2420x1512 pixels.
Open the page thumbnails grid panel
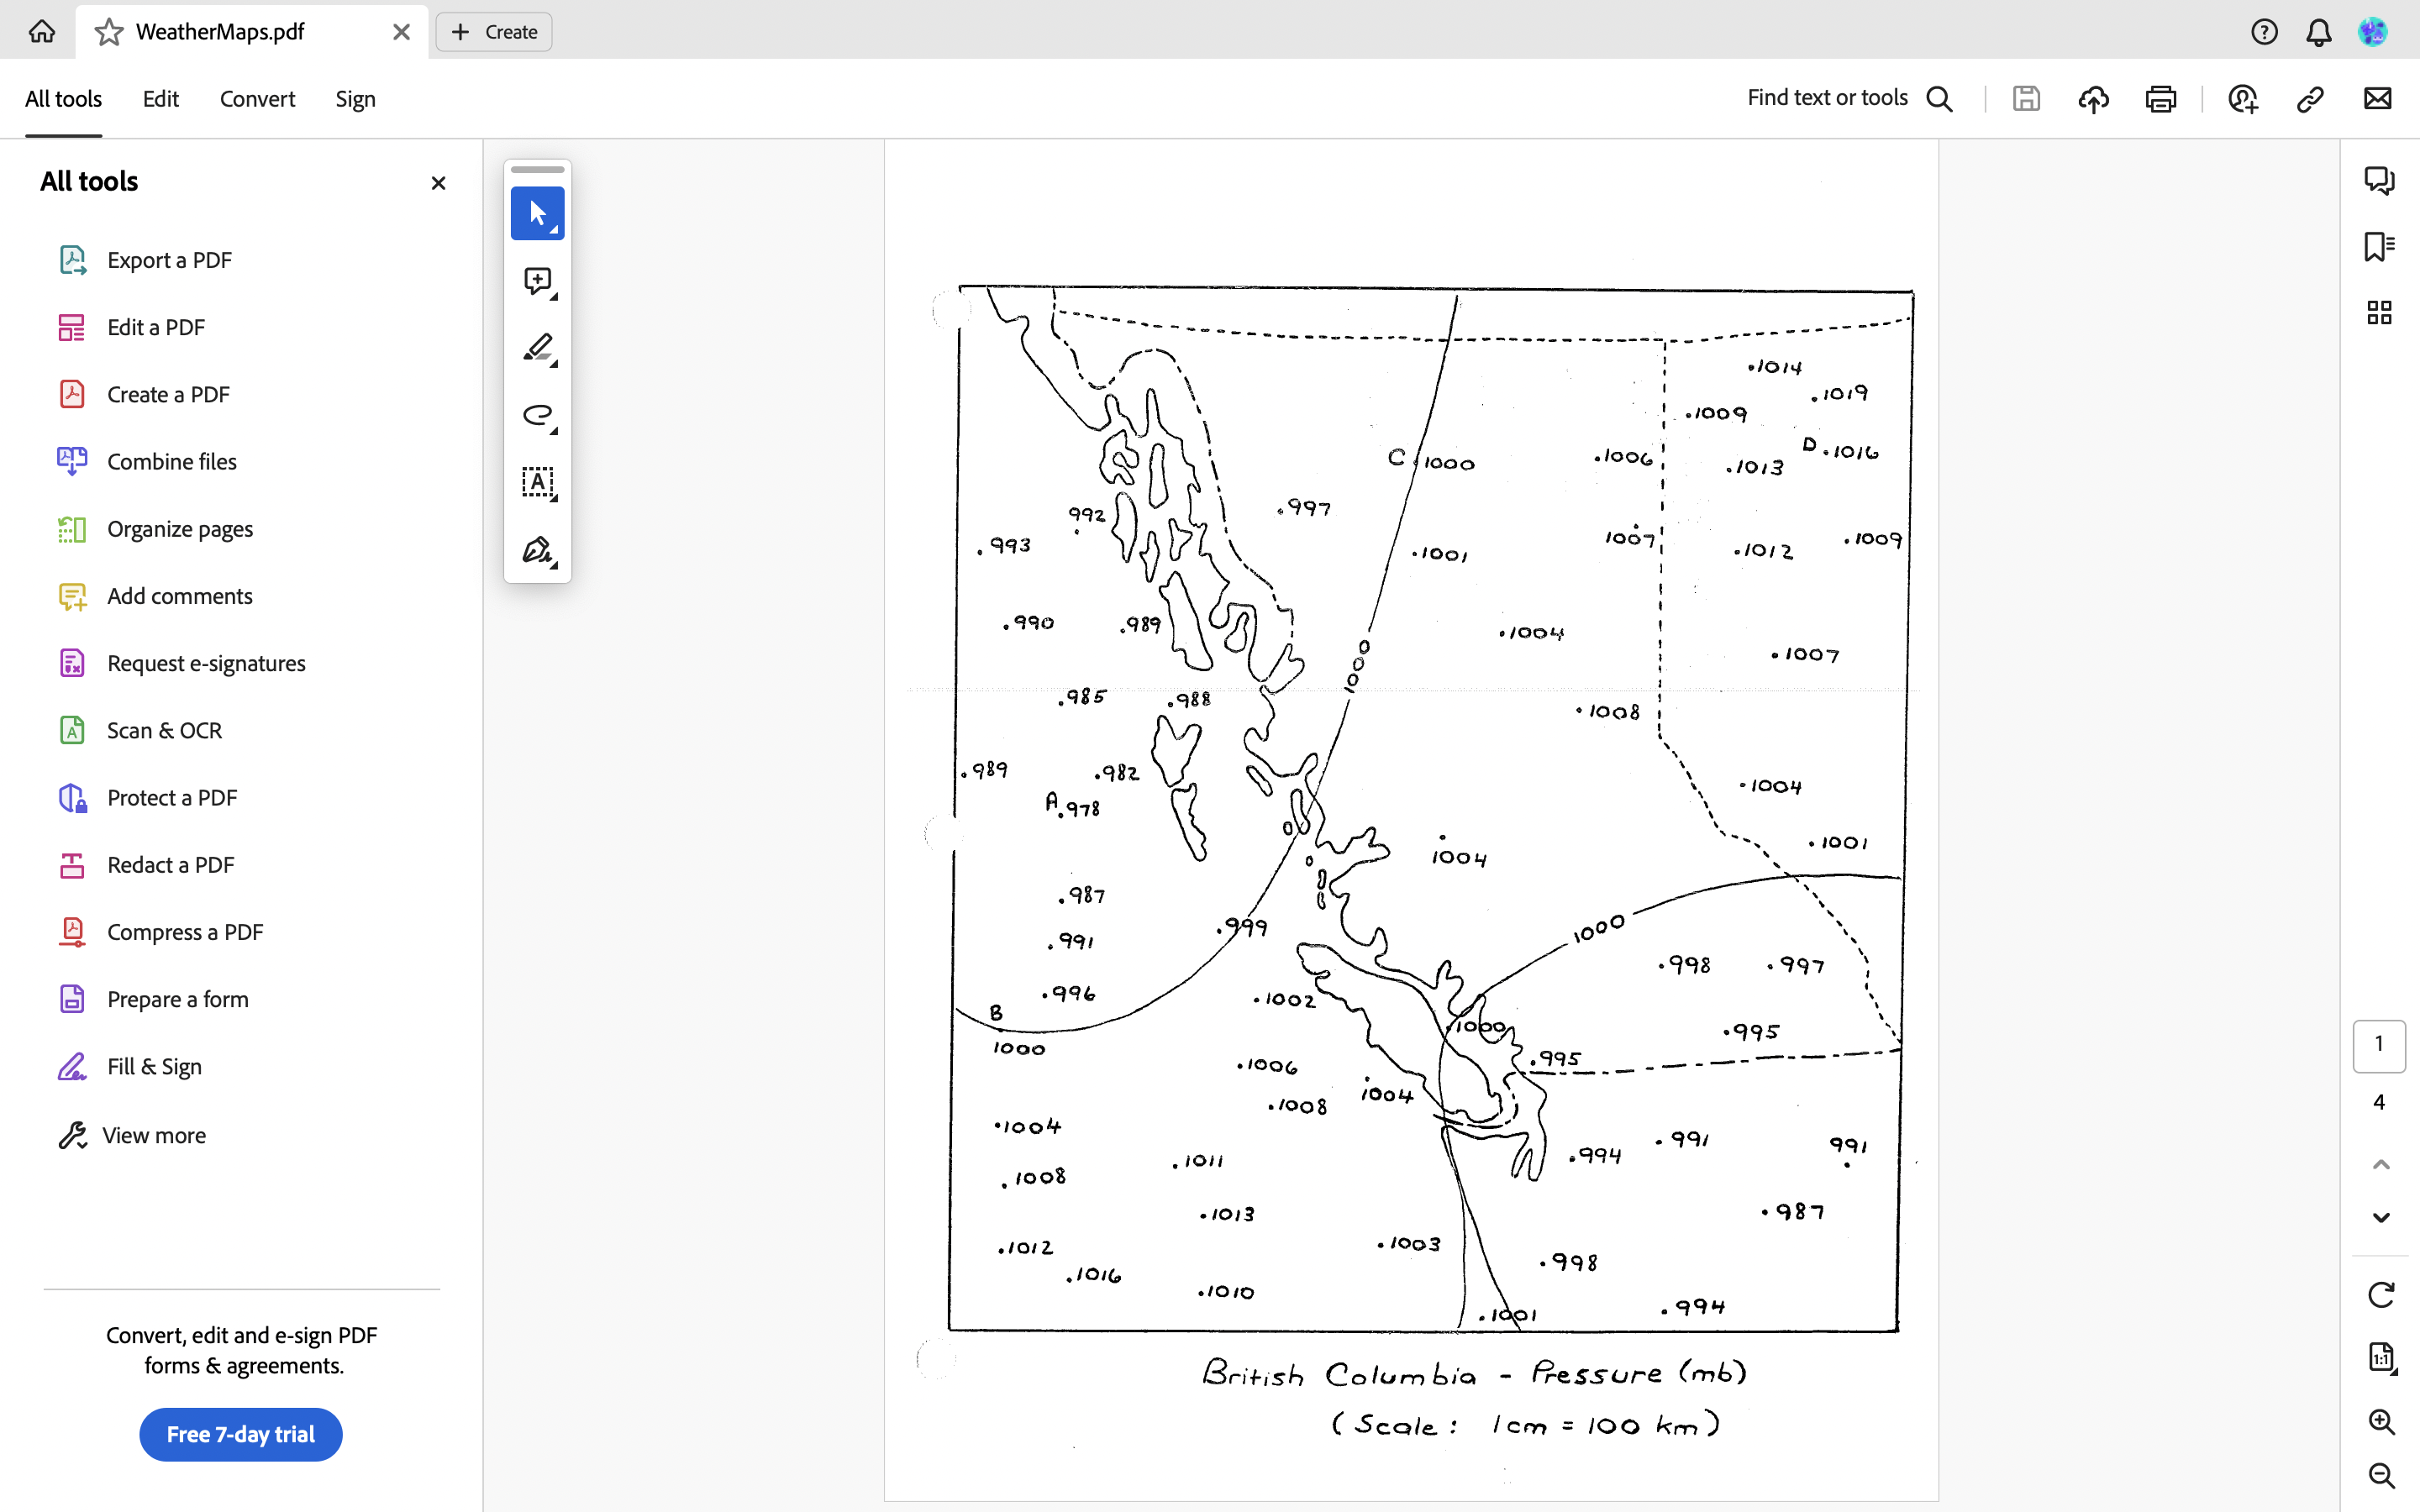point(2378,312)
